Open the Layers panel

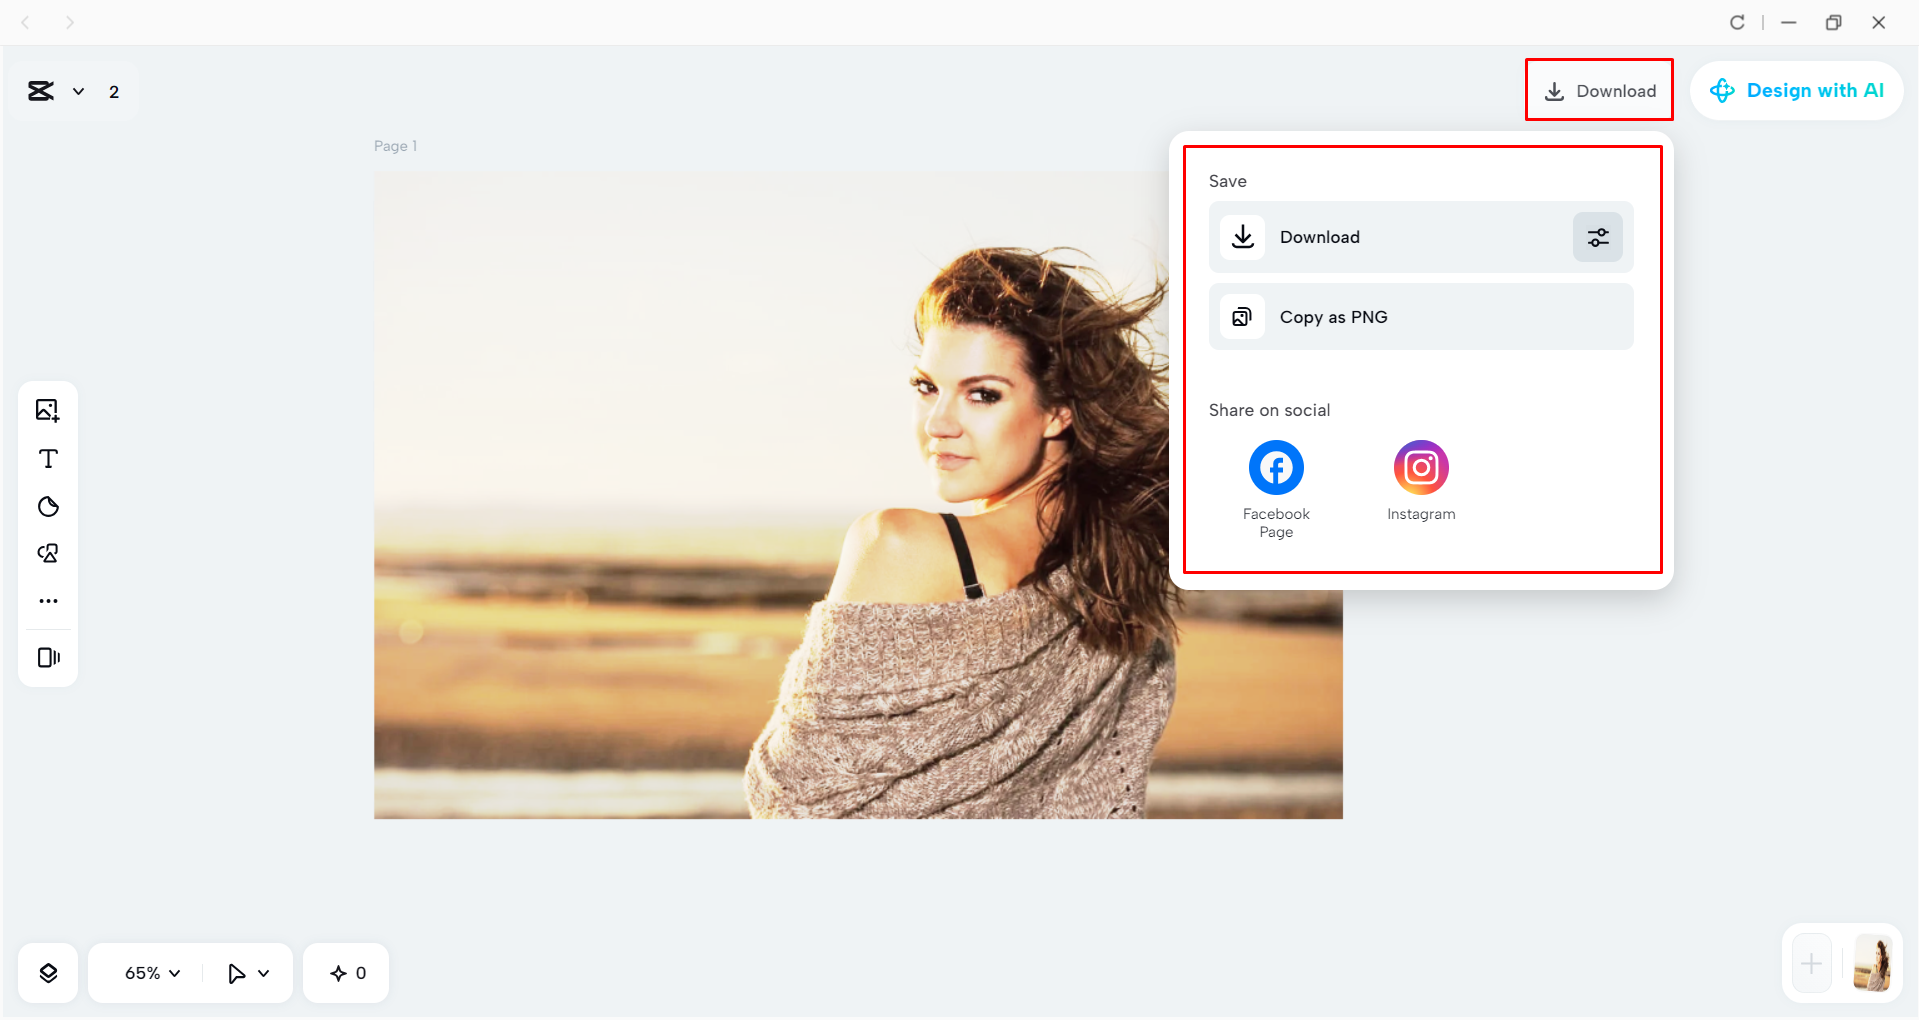[47, 971]
